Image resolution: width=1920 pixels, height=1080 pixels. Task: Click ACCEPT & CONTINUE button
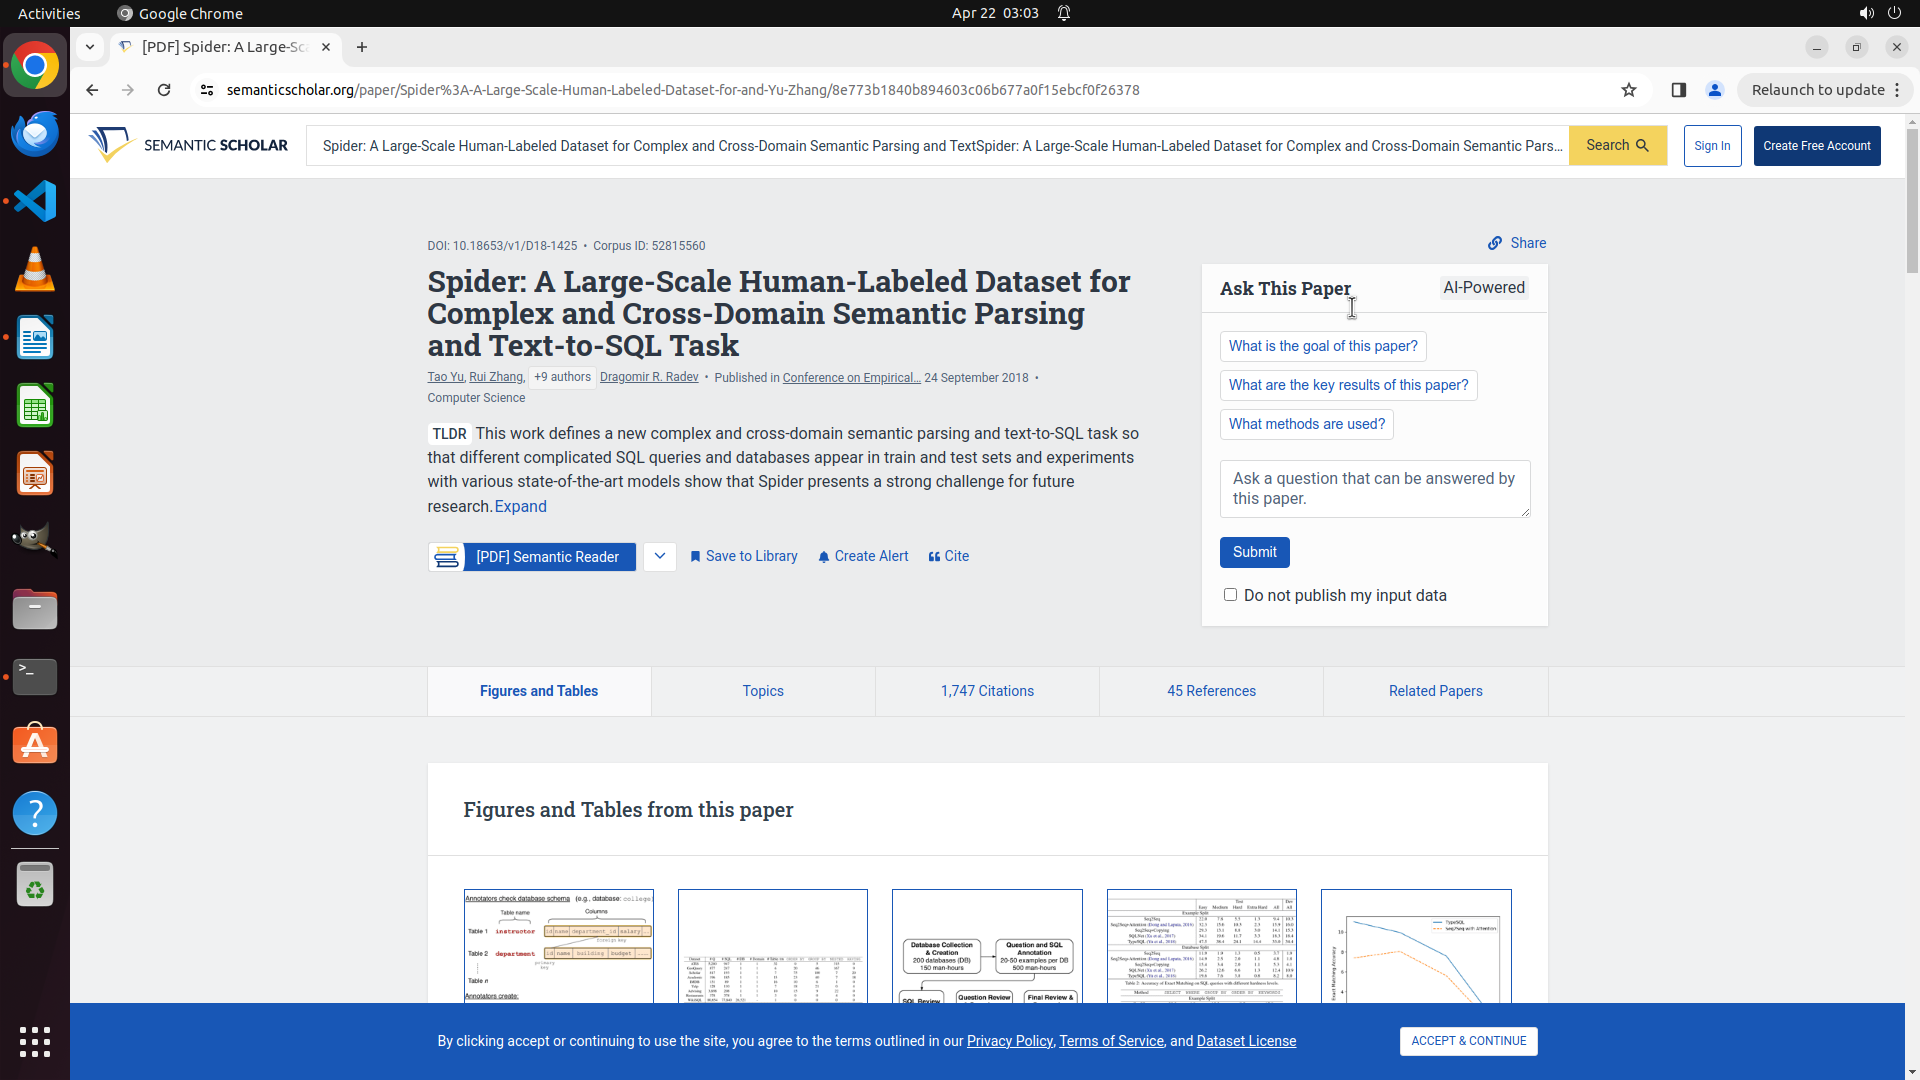point(1468,1041)
